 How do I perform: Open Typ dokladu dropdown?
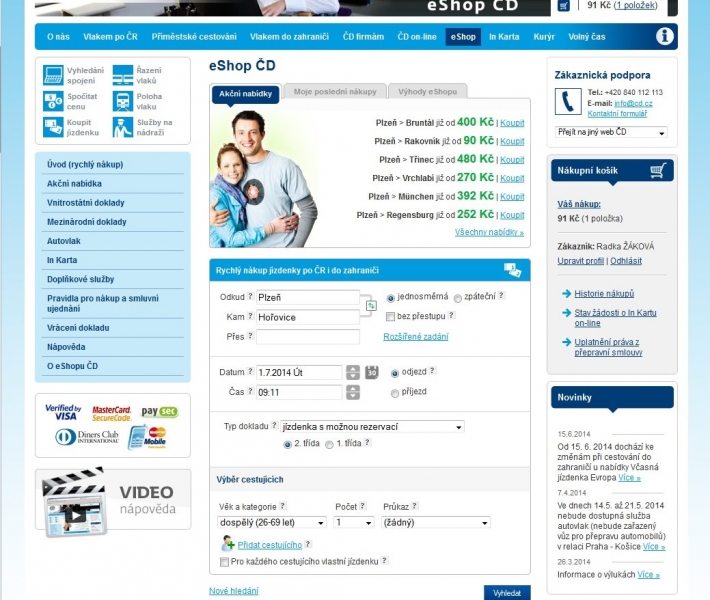[x=372, y=427]
